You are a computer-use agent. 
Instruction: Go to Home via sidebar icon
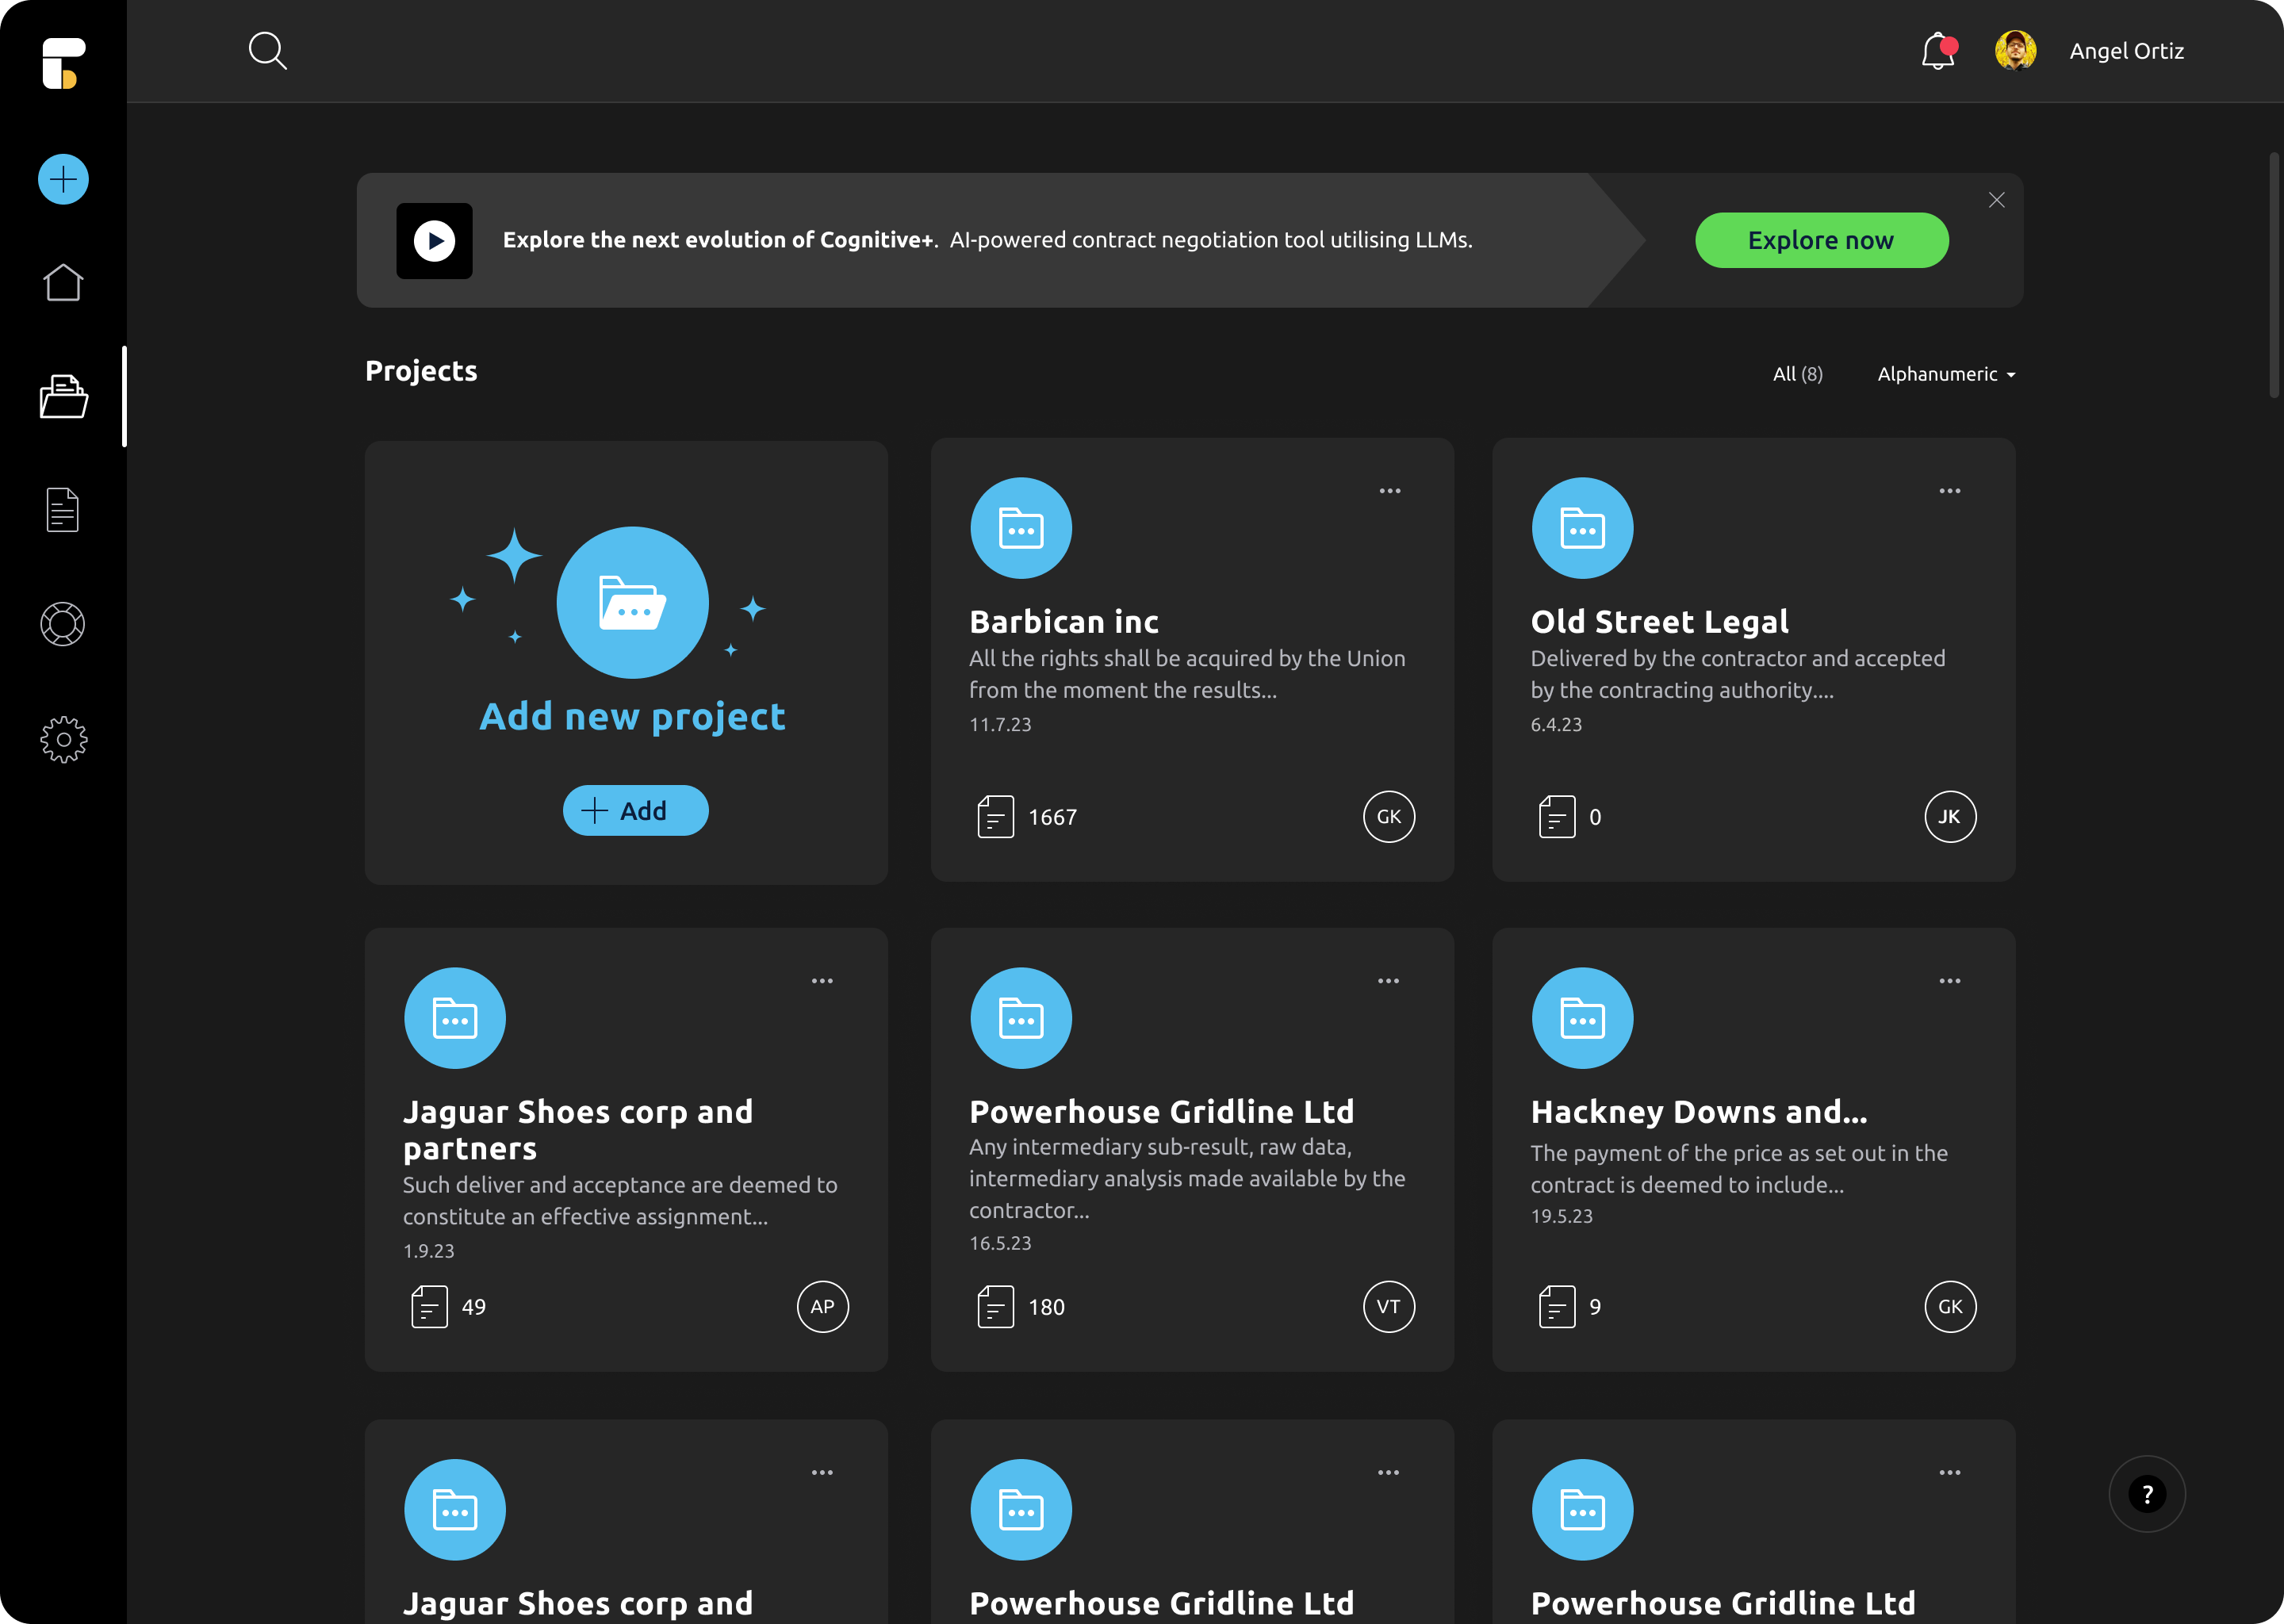63,283
